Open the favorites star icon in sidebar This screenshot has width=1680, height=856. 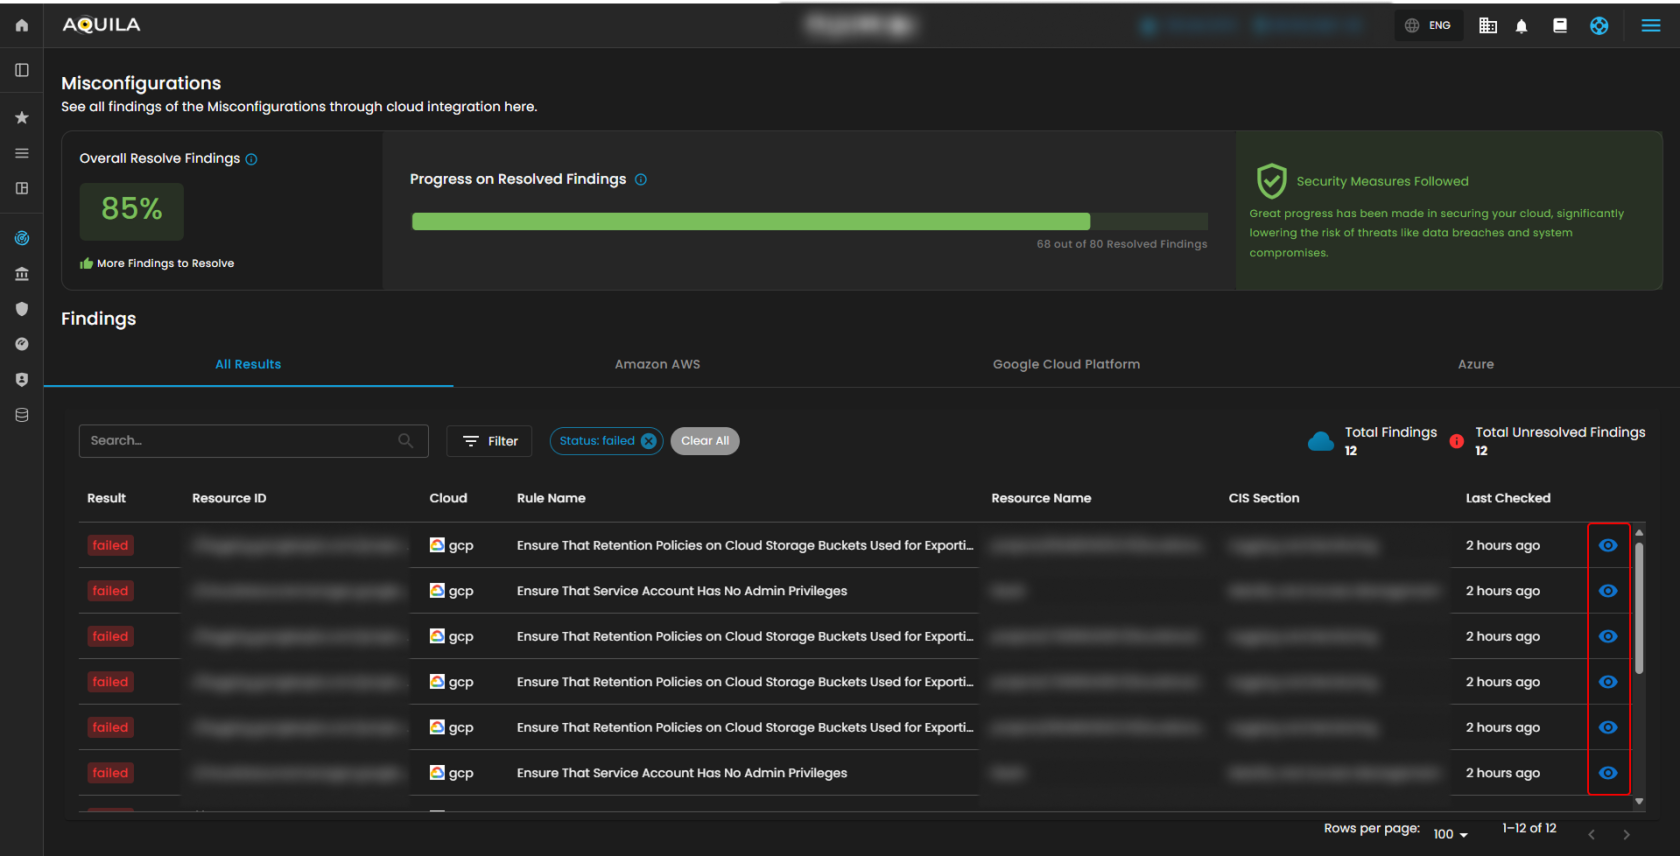tap(21, 118)
